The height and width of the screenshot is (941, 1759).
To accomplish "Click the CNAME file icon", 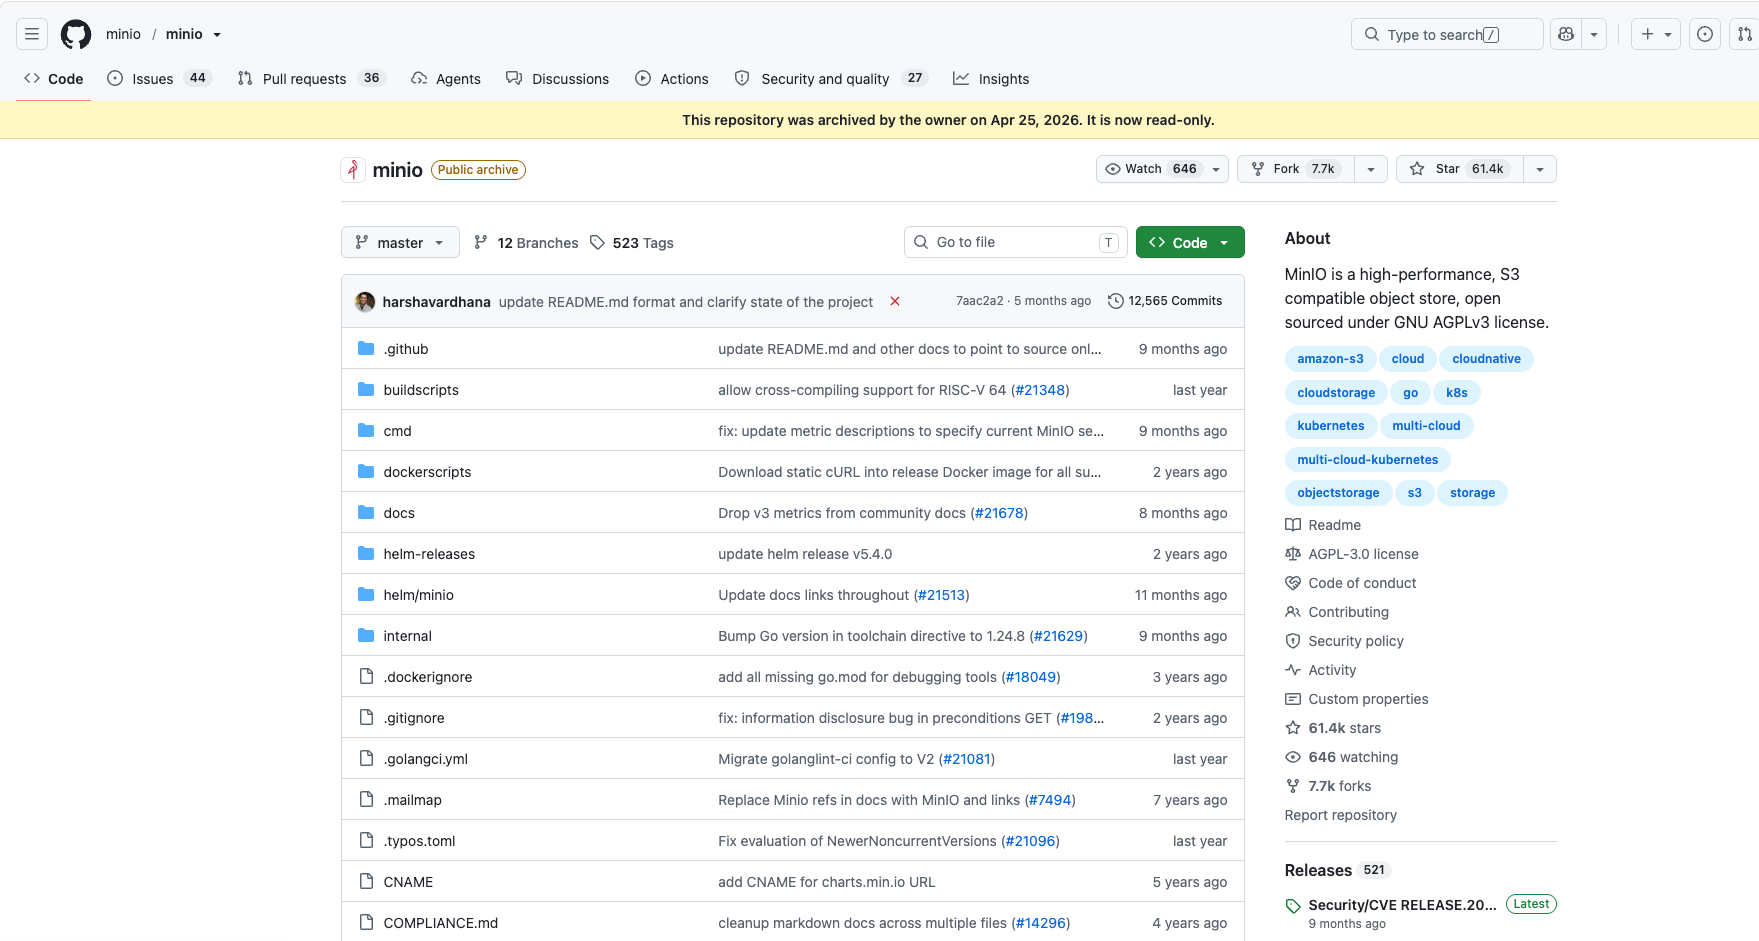I will click(366, 882).
